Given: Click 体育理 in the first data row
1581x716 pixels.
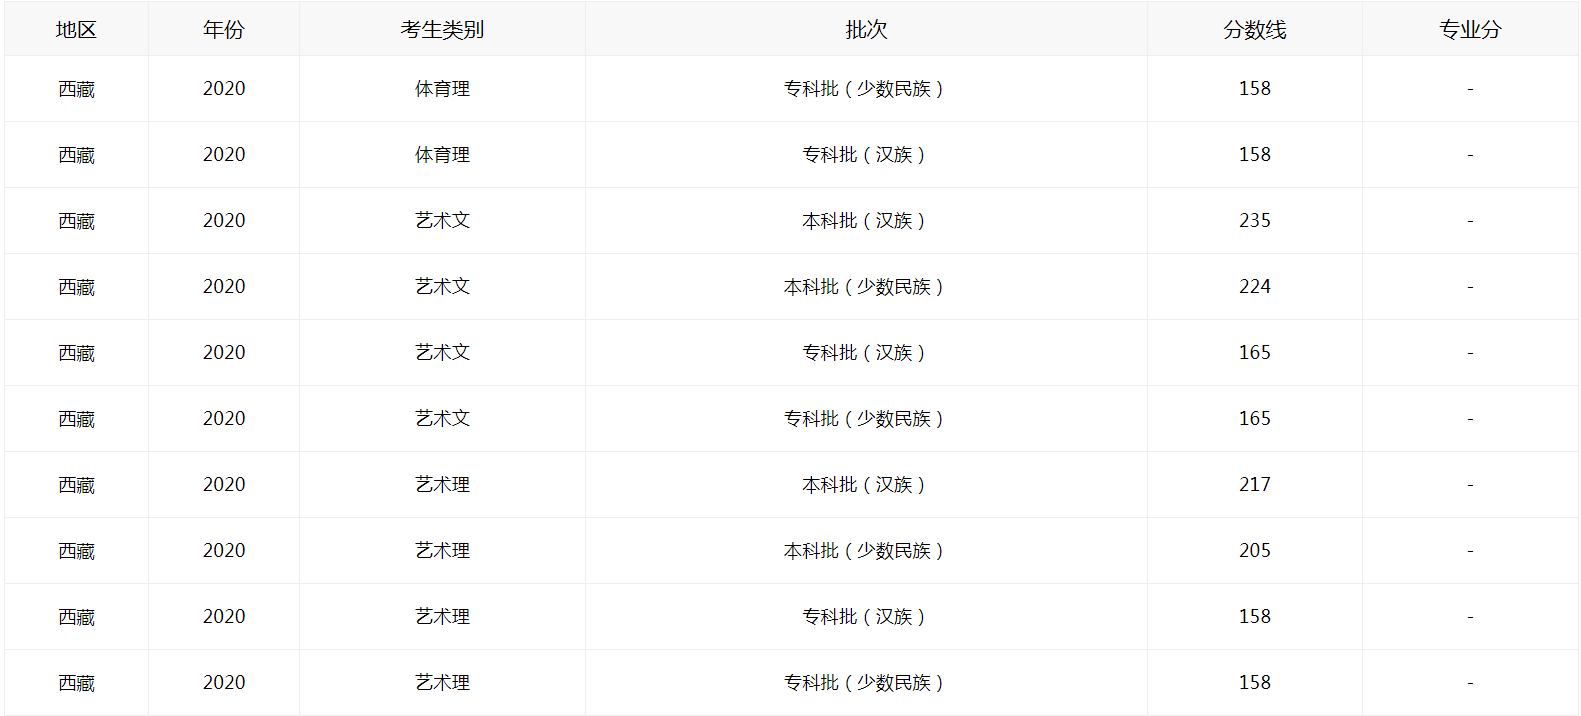Looking at the screenshot, I should (442, 89).
